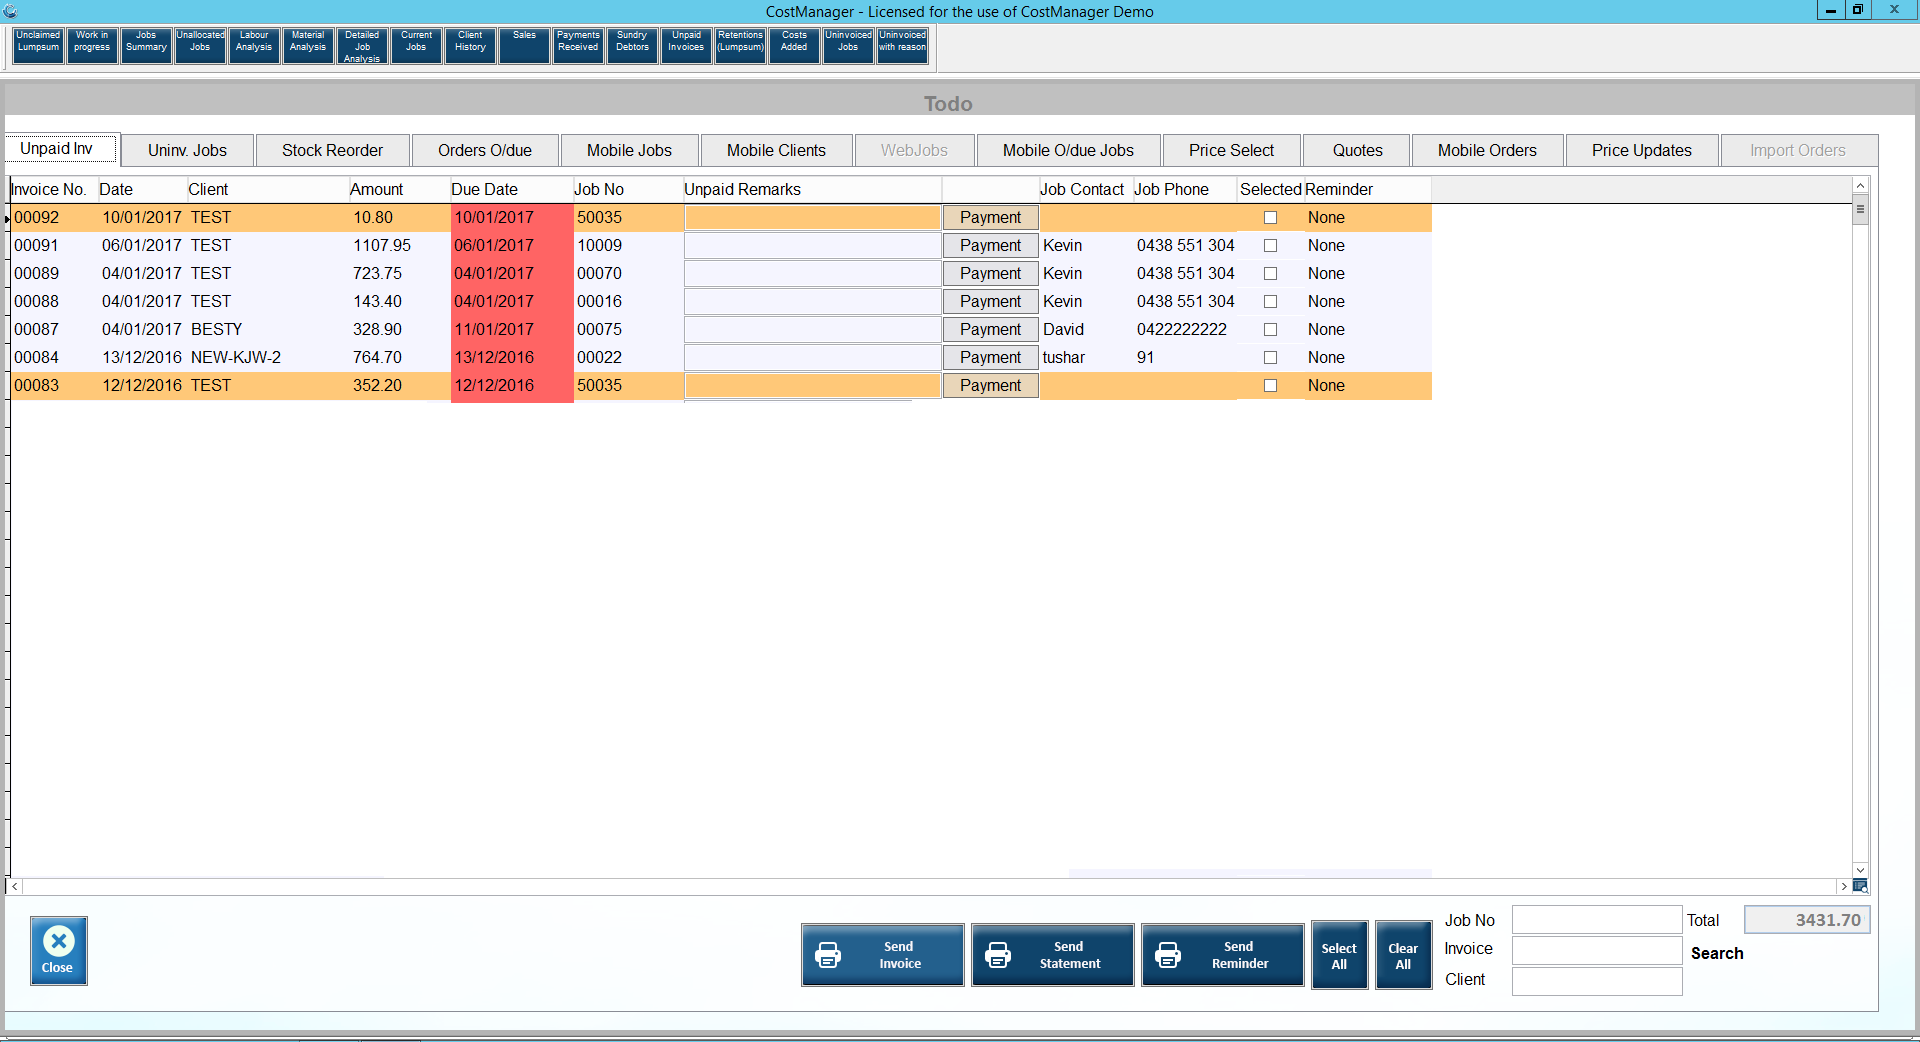Click Unpaid Remarks field for invoice 00087
Screen dimensions: 1920x1042
[x=812, y=330]
